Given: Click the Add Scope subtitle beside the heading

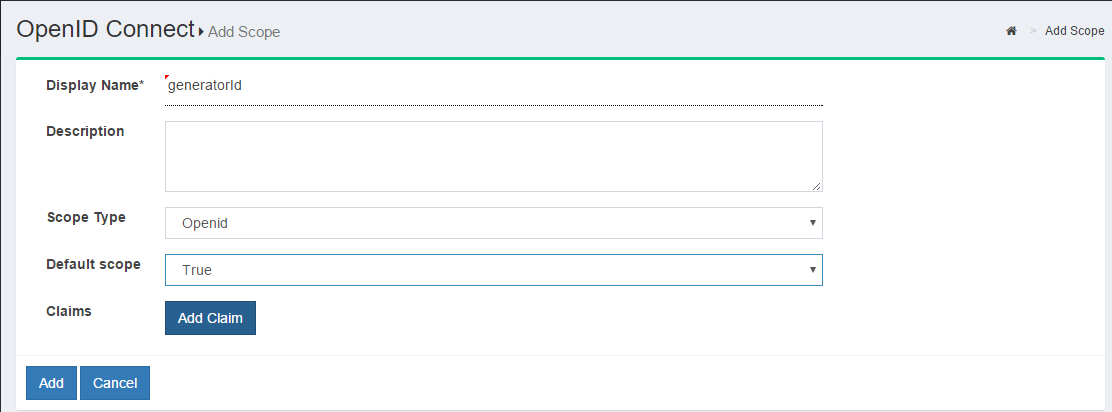Looking at the screenshot, I should pyautogui.click(x=244, y=32).
